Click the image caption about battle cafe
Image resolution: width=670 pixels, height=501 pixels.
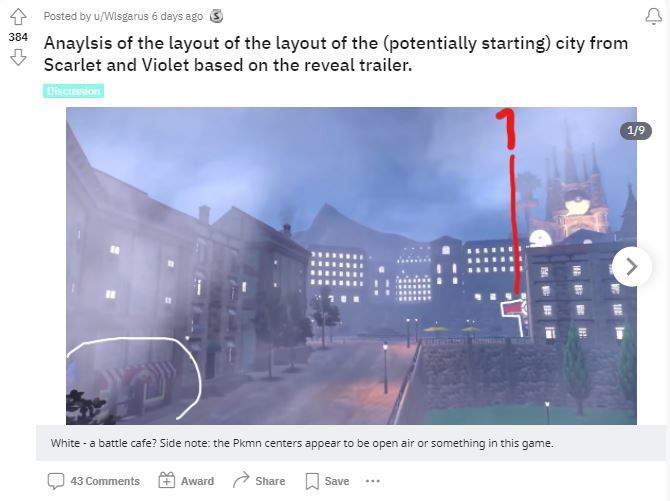click(x=302, y=443)
